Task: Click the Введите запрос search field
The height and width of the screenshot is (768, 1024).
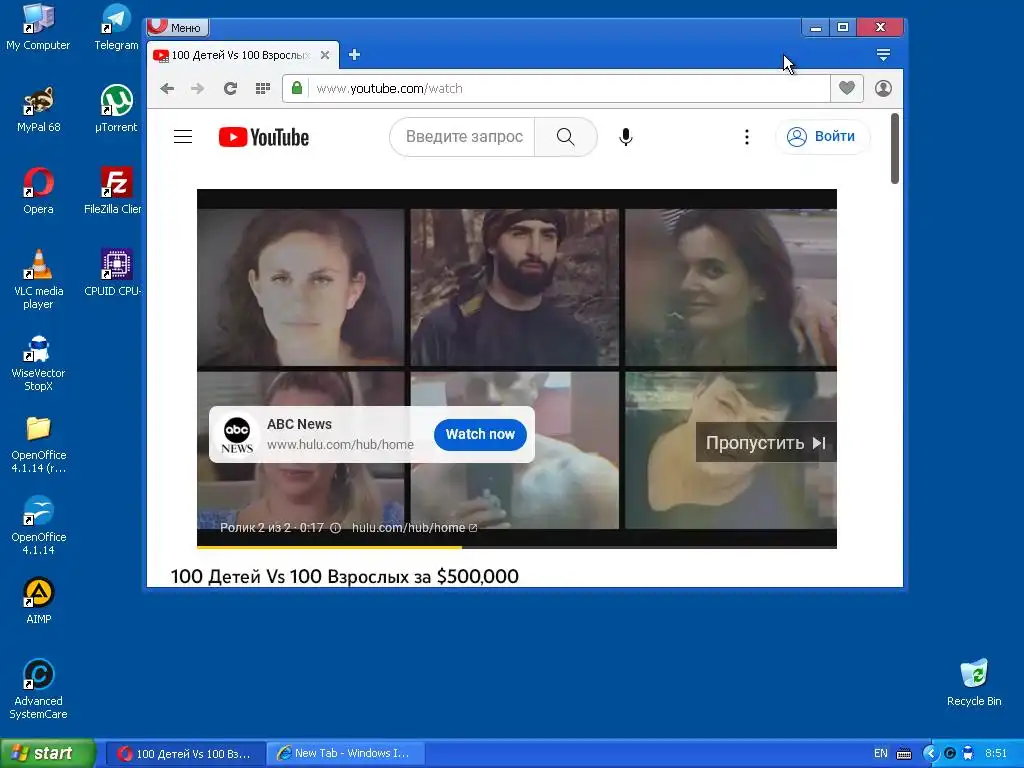Action: tap(464, 136)
